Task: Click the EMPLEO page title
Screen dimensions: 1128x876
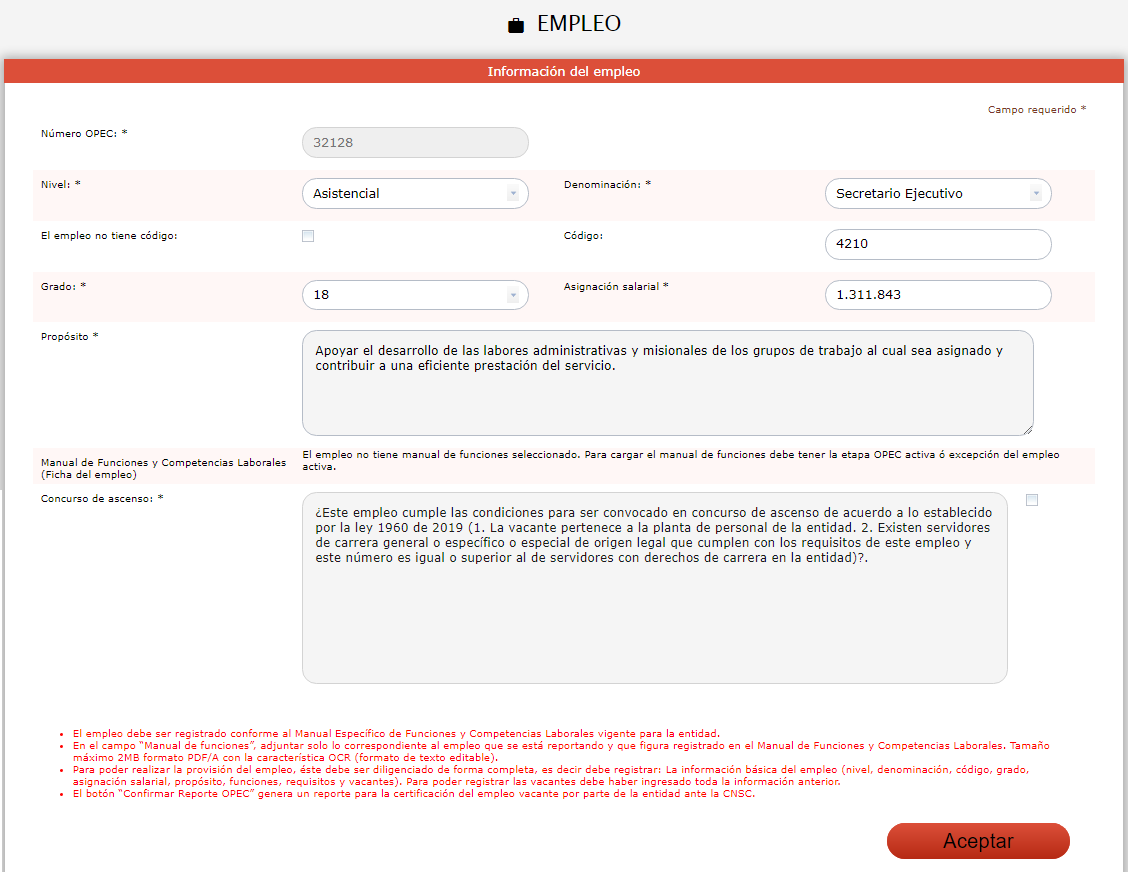Action: pyautogui.click(x=578, y=24)
